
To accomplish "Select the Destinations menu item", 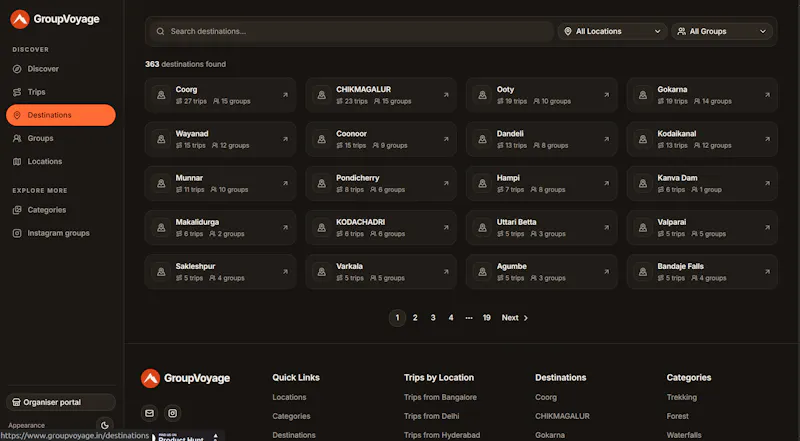I will tap(61, 115).
